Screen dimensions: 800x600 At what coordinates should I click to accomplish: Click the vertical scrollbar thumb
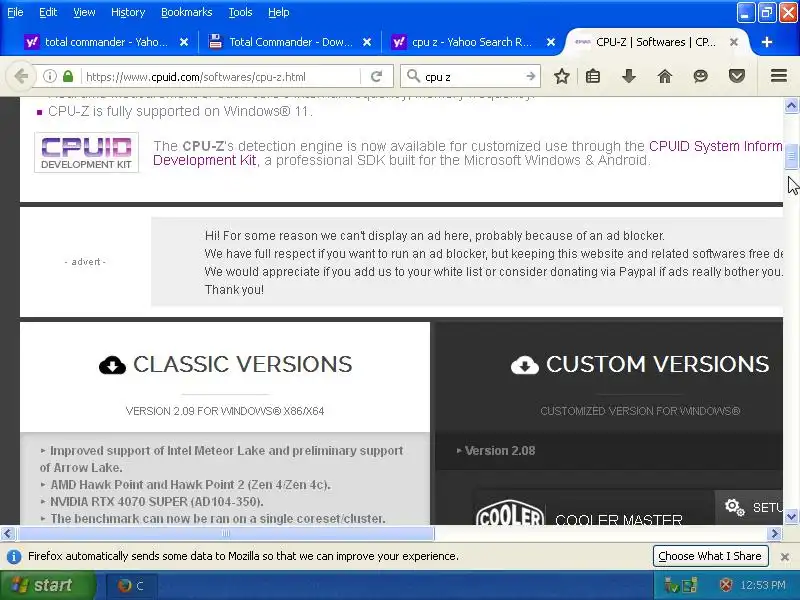coord(791,157)
